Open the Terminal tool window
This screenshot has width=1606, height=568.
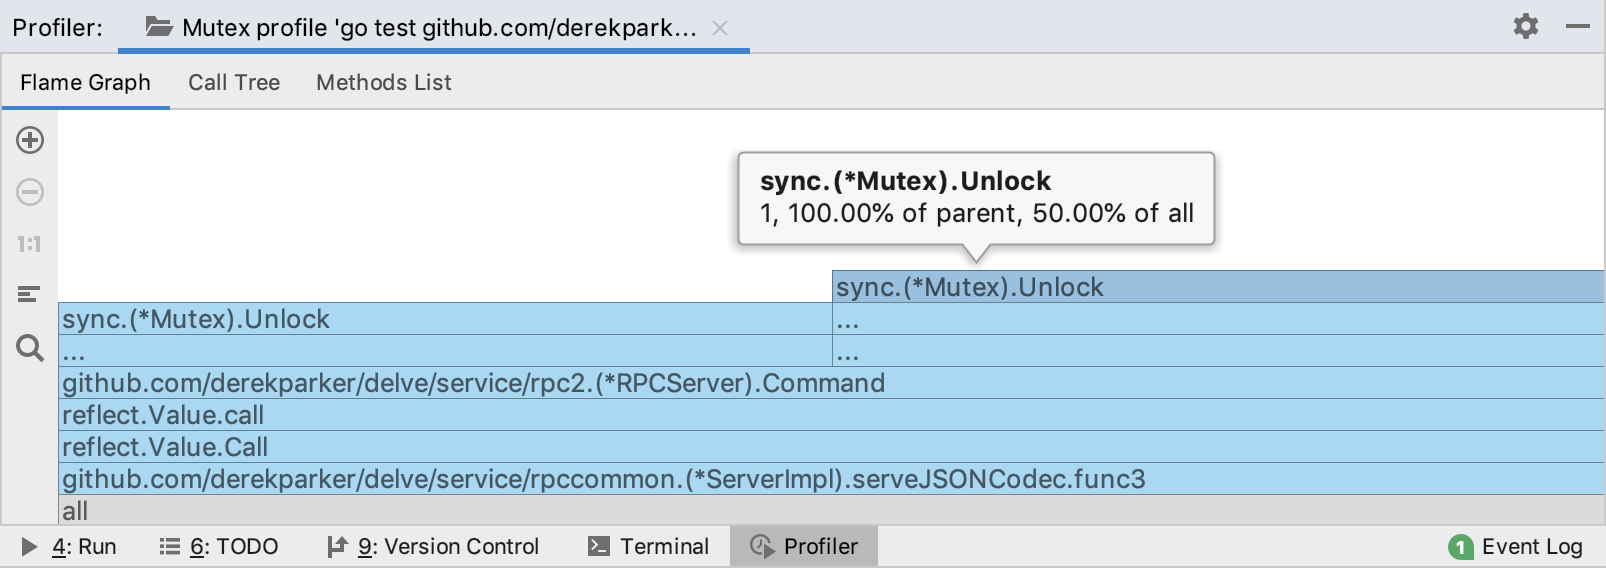pos(648,546)
